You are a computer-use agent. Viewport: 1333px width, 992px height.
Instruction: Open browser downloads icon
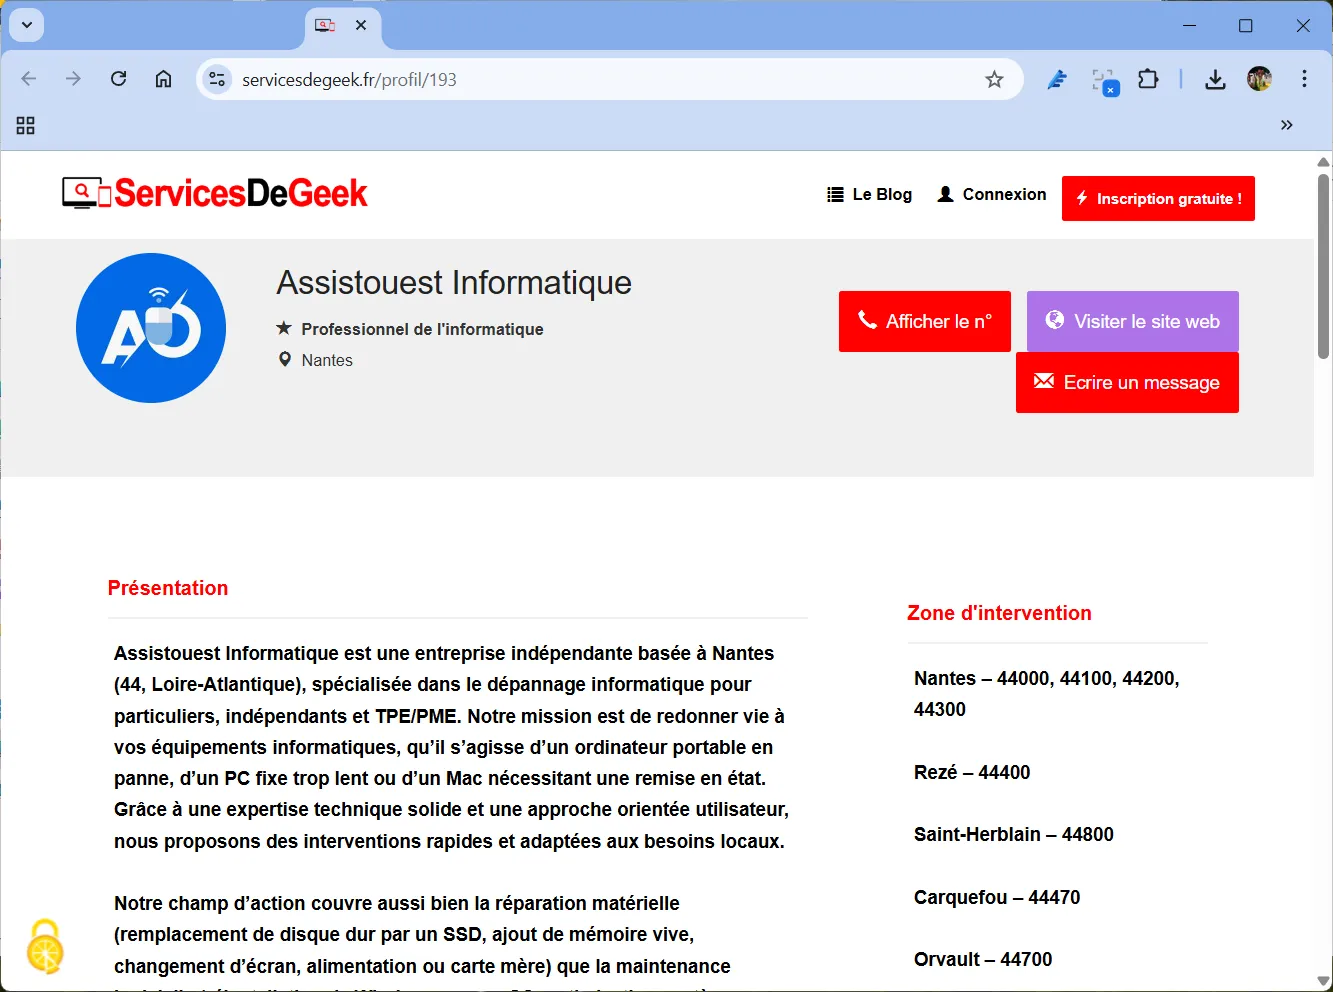(x=1215, y=79)
